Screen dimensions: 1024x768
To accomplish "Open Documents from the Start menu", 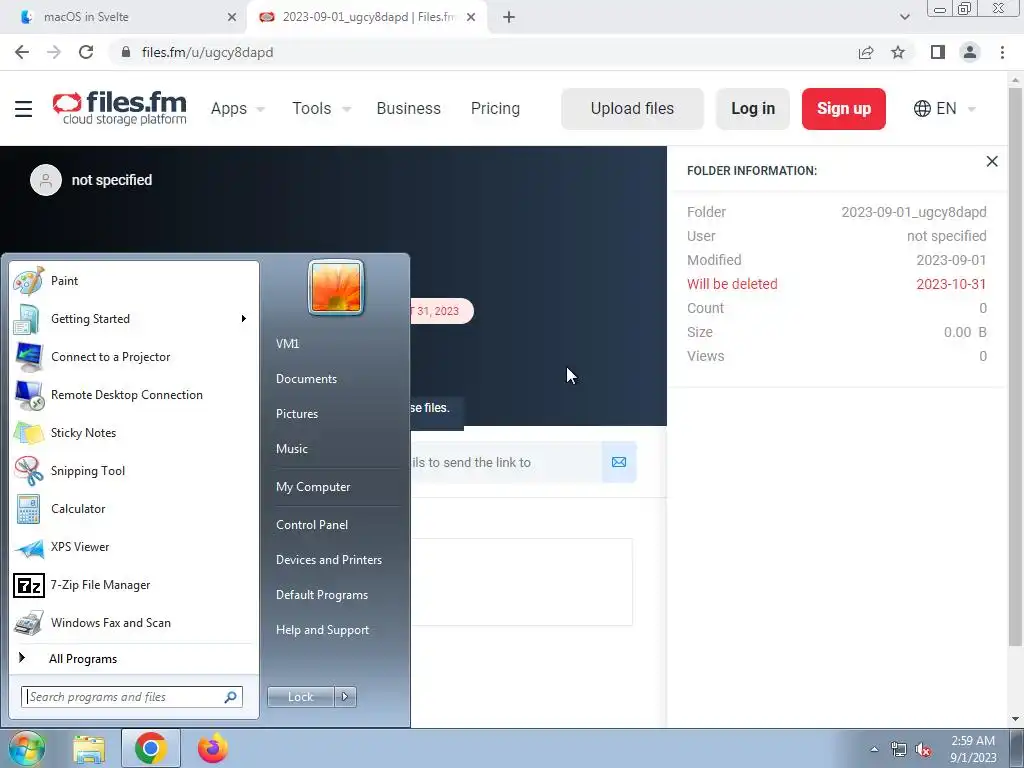I will coord(306,379).
